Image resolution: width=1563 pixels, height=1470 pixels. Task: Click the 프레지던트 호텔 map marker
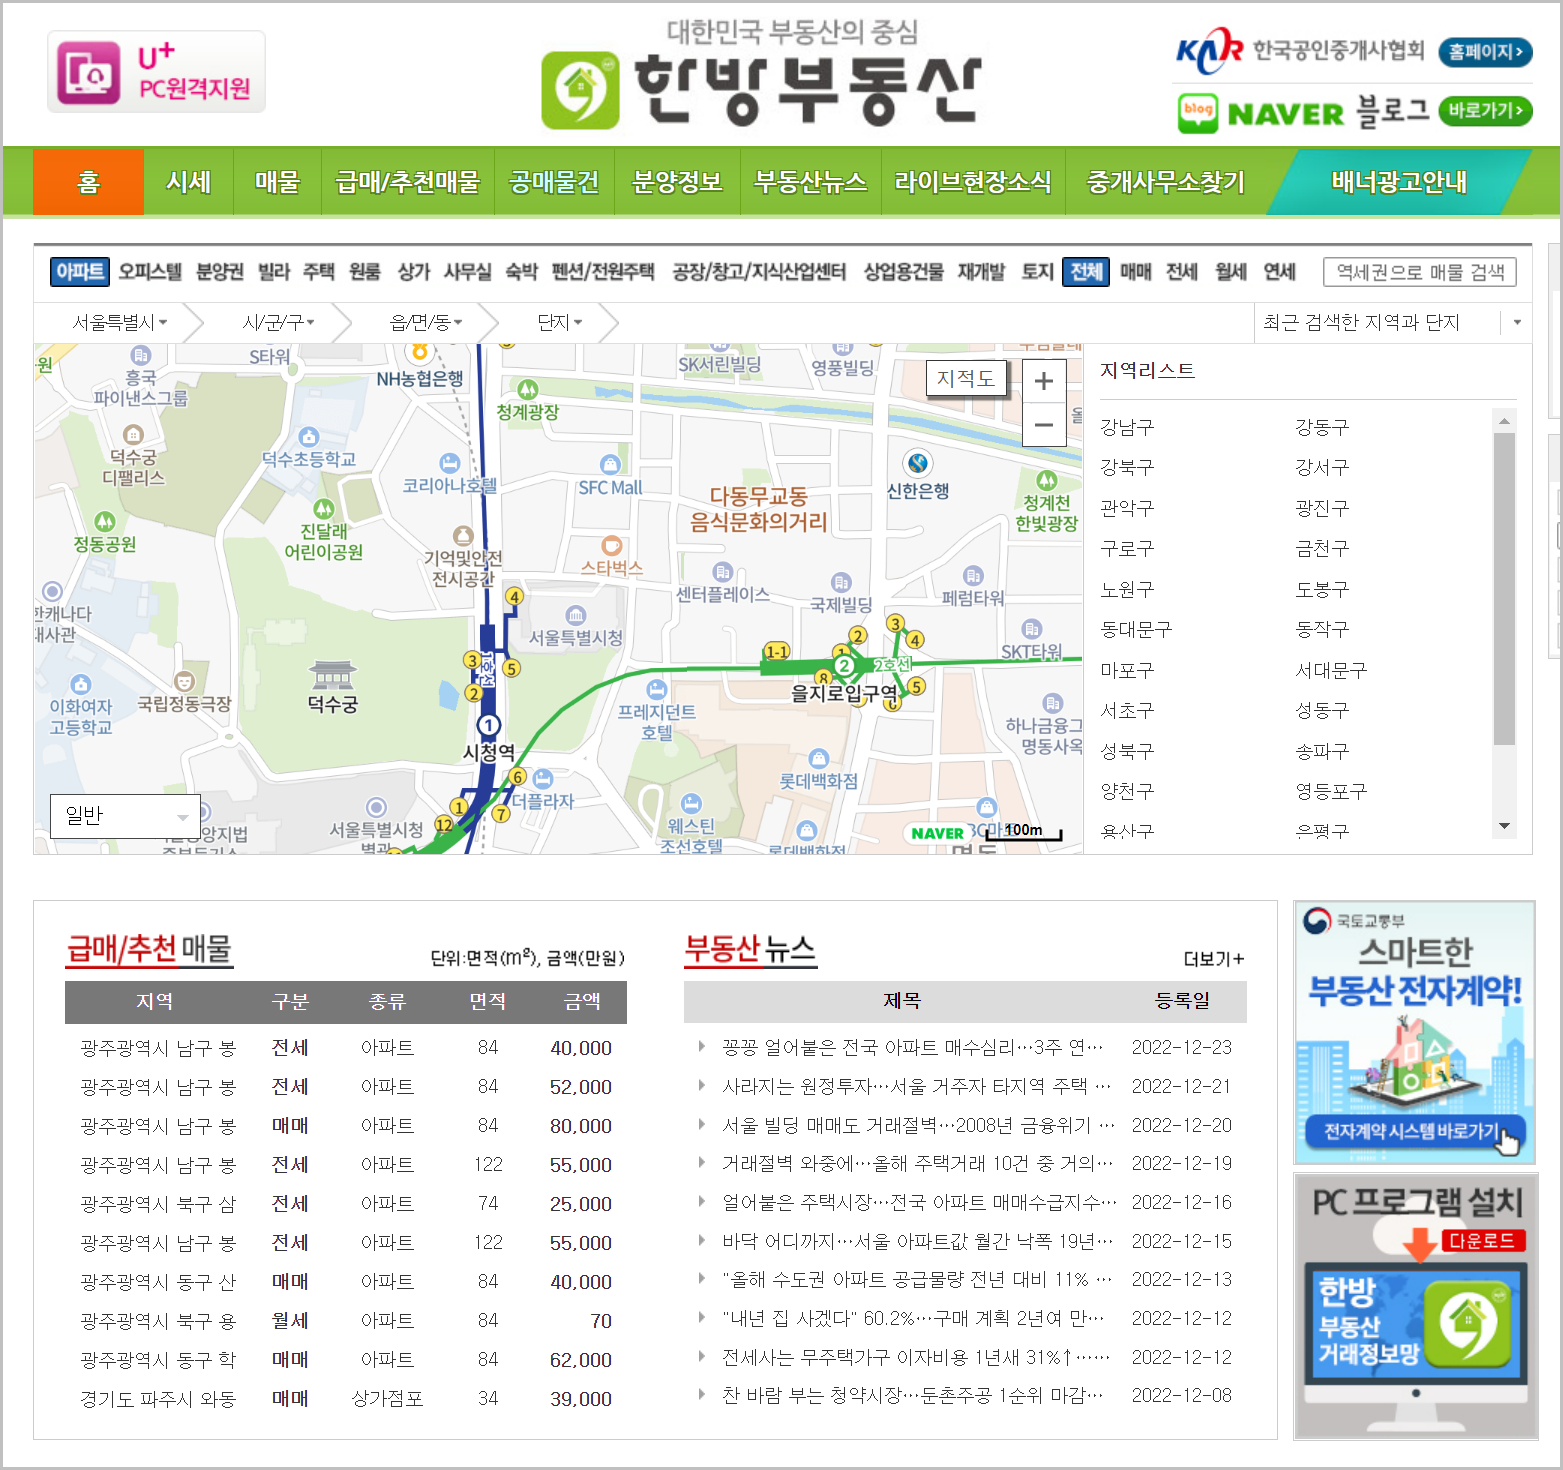656,689
